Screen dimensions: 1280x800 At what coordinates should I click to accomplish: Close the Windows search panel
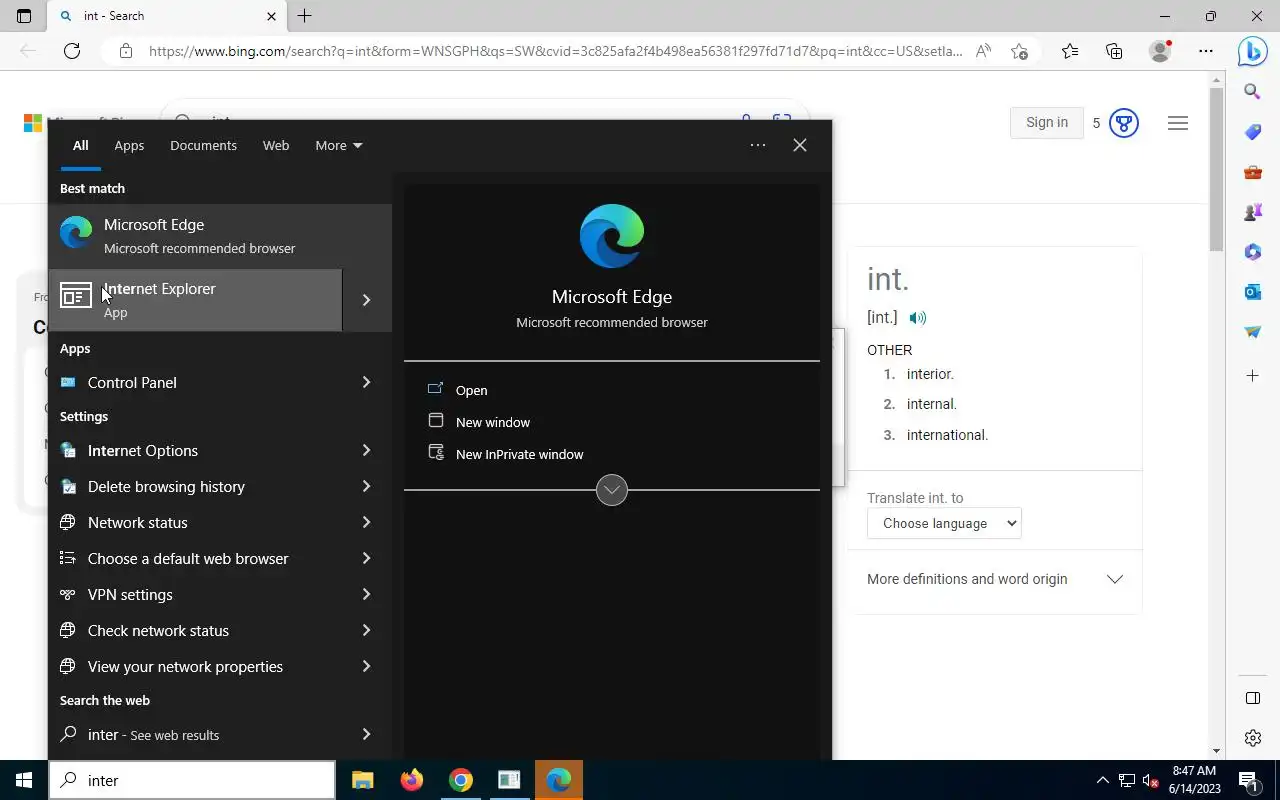point(800,145)
